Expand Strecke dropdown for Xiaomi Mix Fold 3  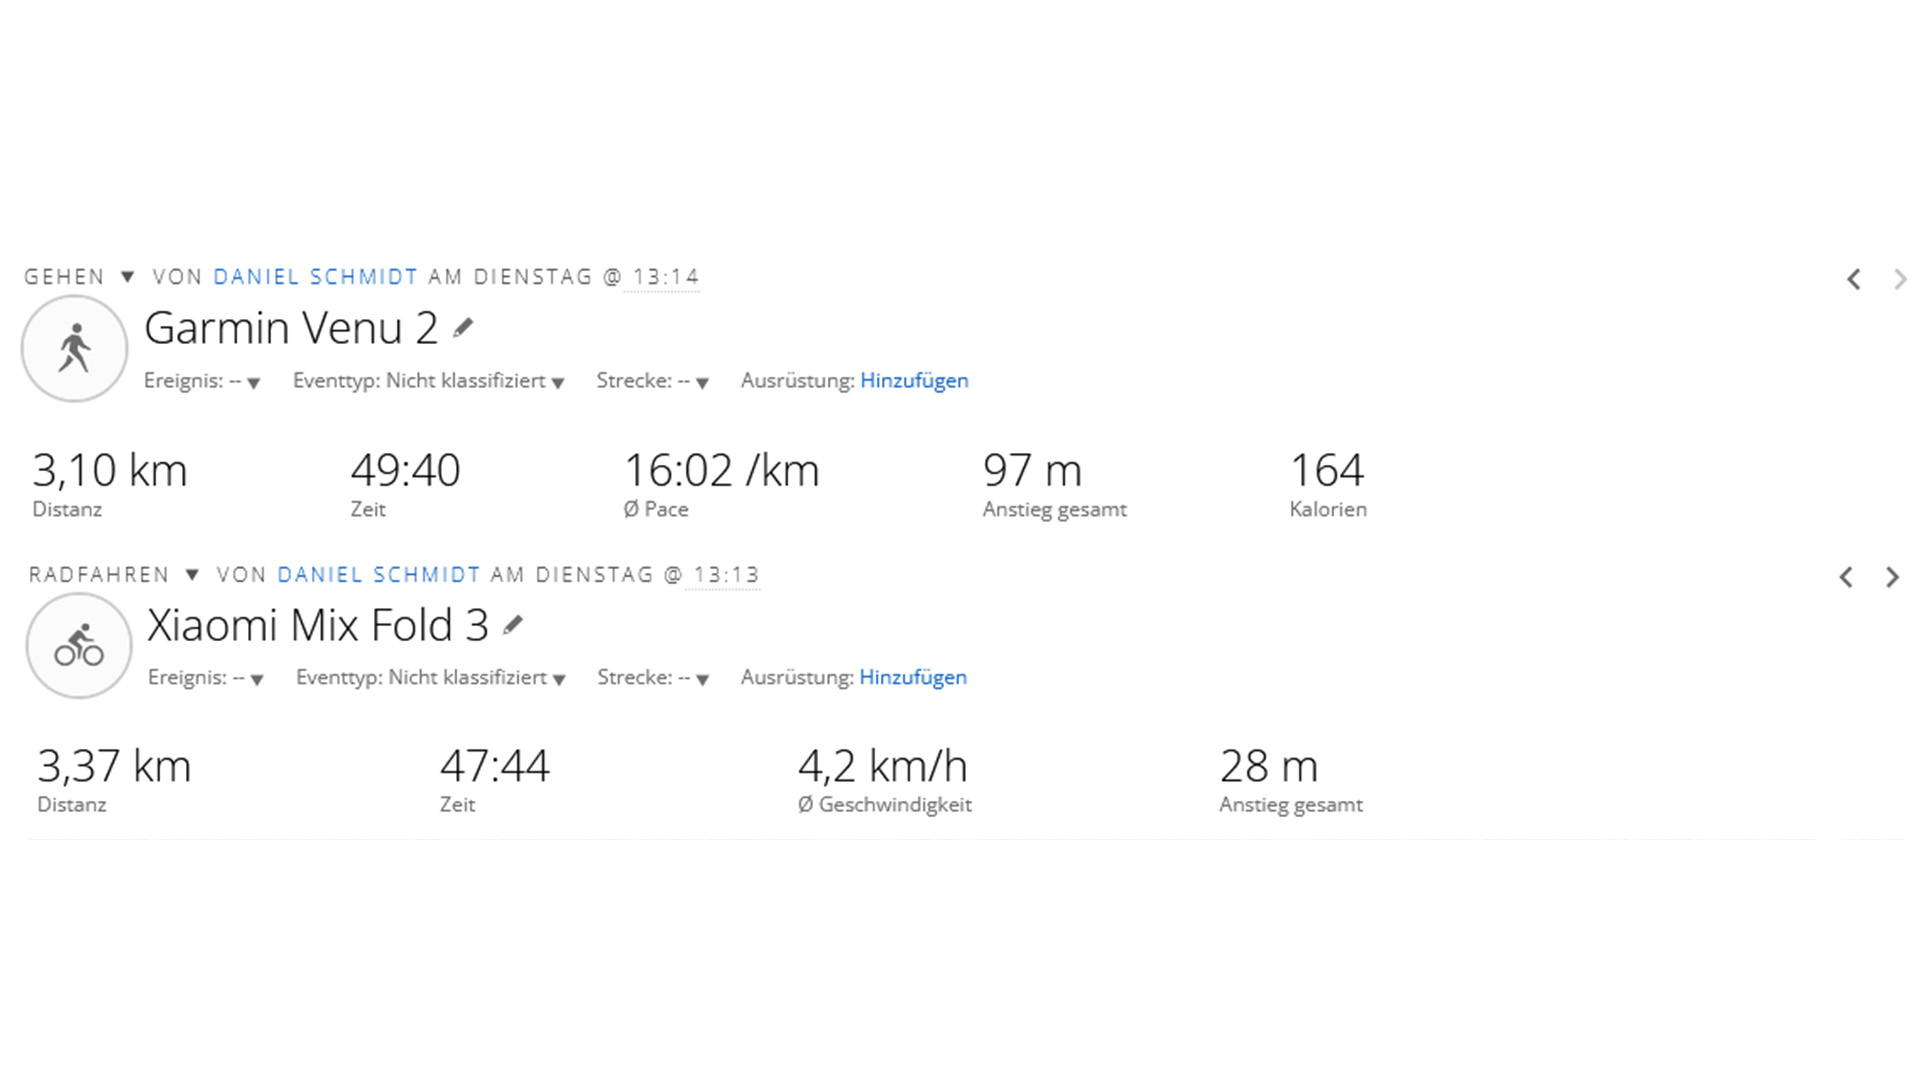coord(703,679)
